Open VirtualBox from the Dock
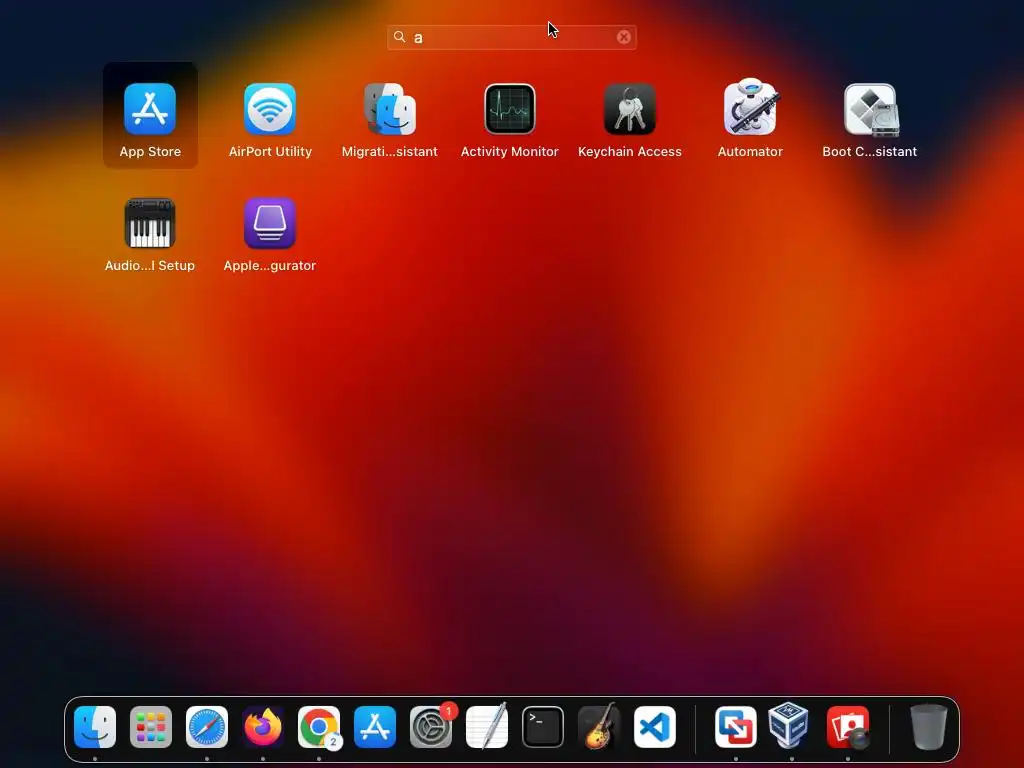Image resolution: width=1024 pixels, height=768 pixels. pyautogui.click(x=788, y=726)
